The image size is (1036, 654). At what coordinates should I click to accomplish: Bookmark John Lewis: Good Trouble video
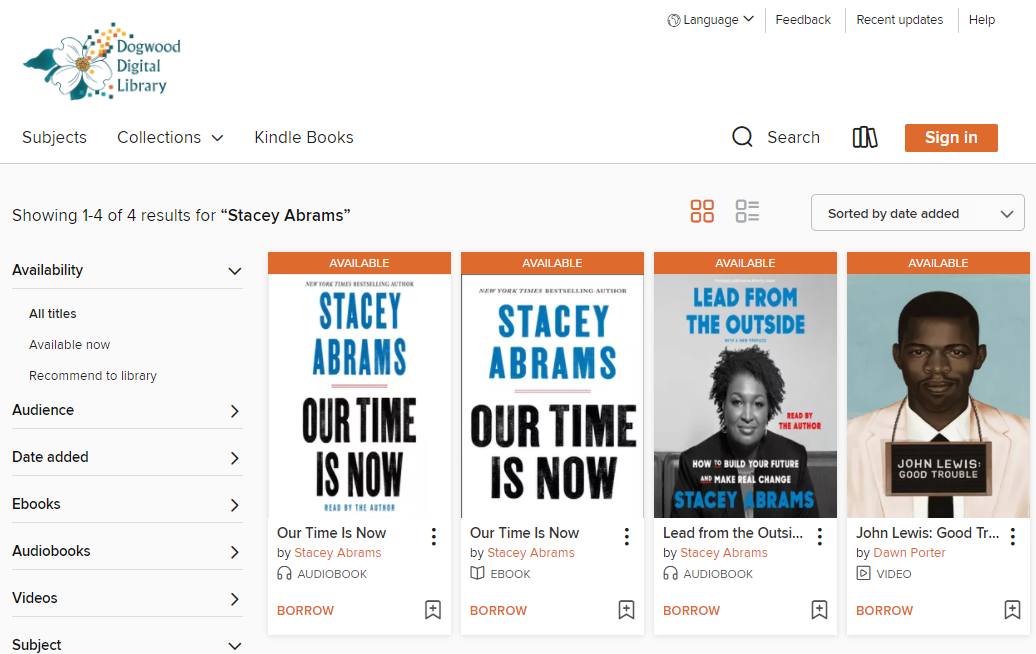coord(1012,610)
